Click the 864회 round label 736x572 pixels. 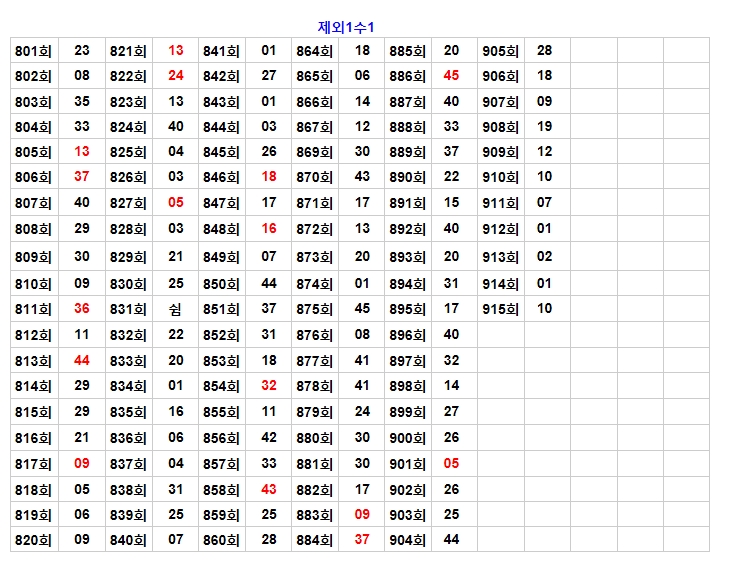point(315,51)
